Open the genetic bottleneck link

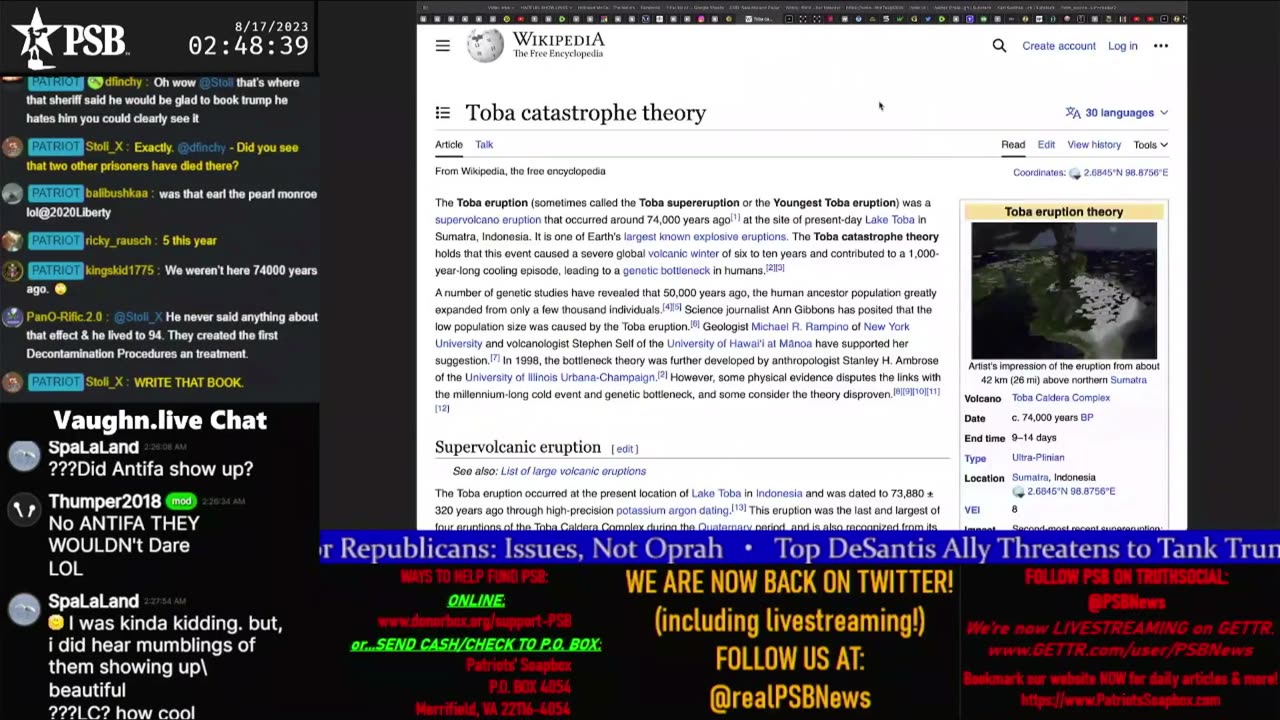point(666,271)
